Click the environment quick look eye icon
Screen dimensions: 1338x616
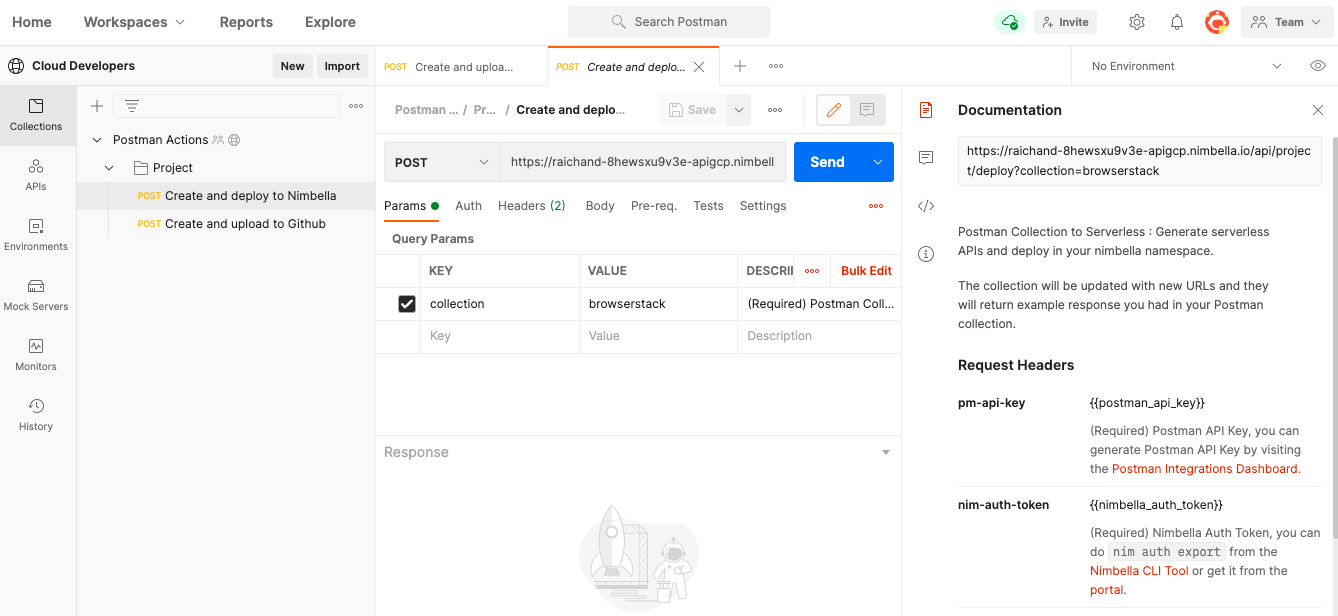(x=1318, y=66)
